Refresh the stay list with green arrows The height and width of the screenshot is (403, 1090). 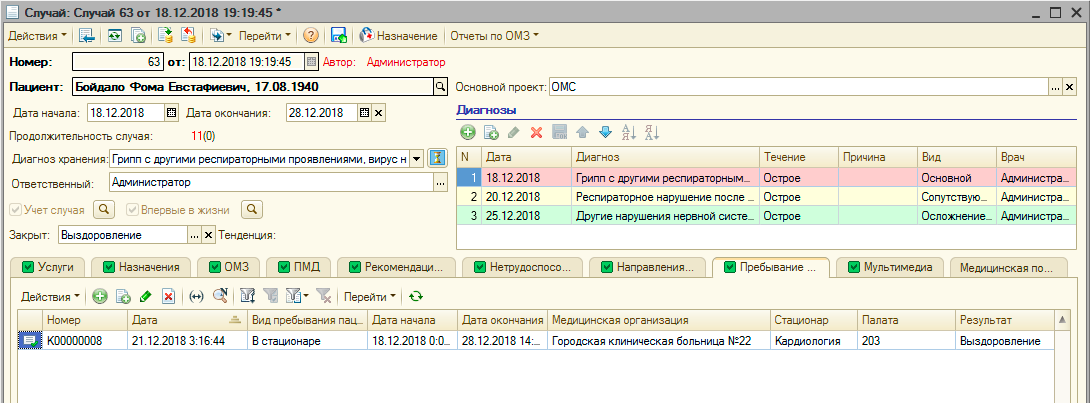pyautogui.click(x=416, y=296)
